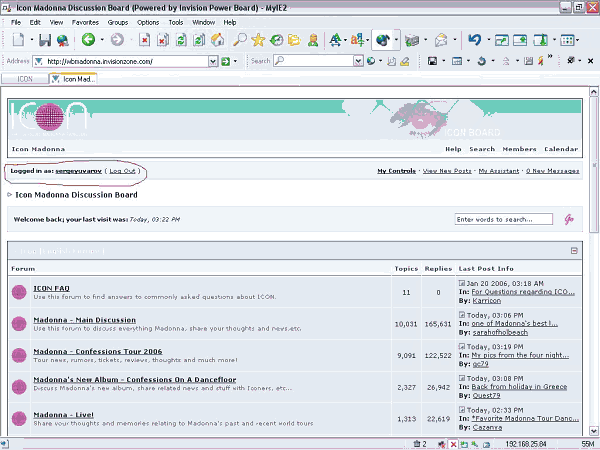
Task: Select the Icon Mad... tab
Action: click(73, 79)
